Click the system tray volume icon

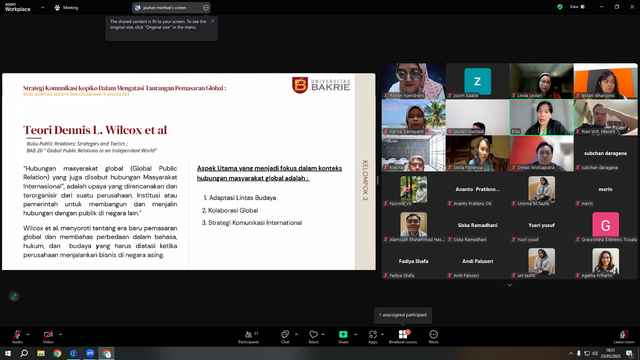(x=595, y=353)
